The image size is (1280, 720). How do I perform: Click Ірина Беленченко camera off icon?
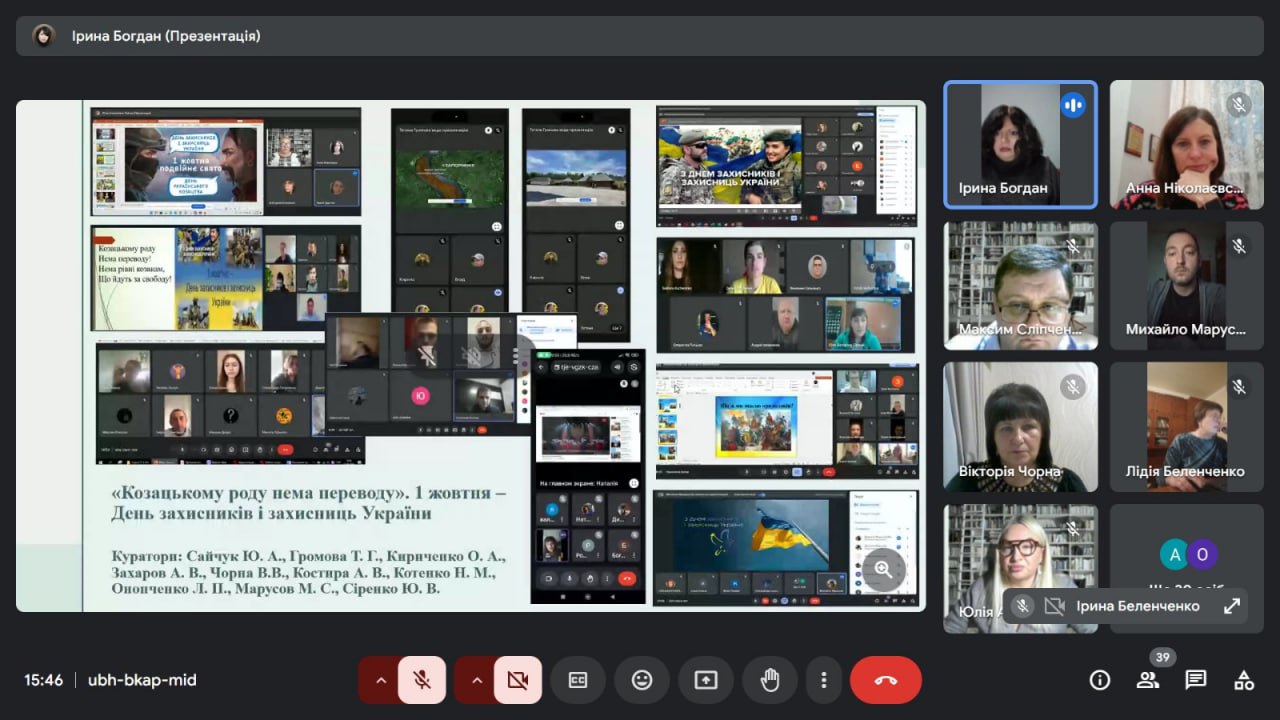[1053, 606]
